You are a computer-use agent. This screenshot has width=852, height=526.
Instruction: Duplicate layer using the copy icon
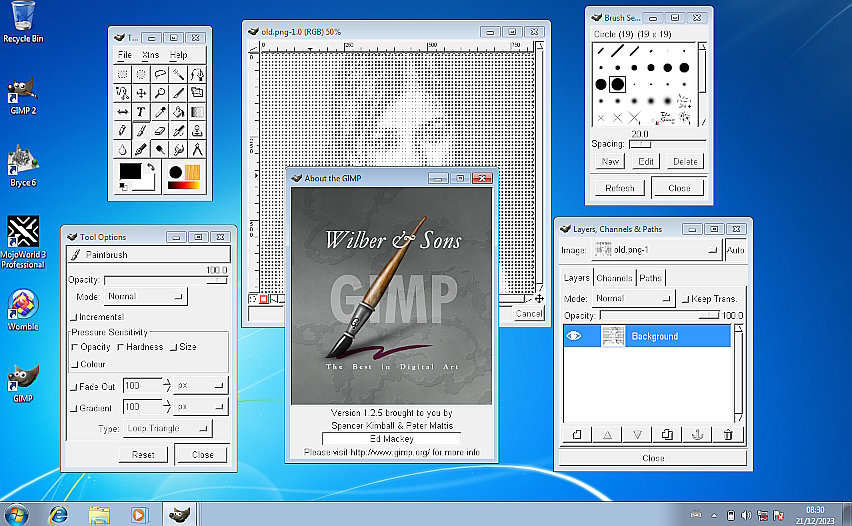click(x=668, y=434)
